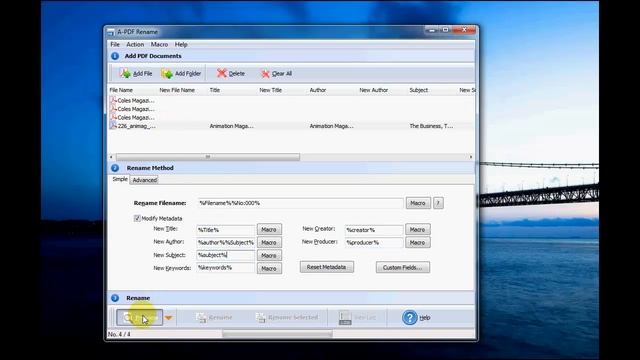This screenshot has width=640, height=360.
Task: Toggle the Modify Metadata checkbox
Action: [137, 218]
